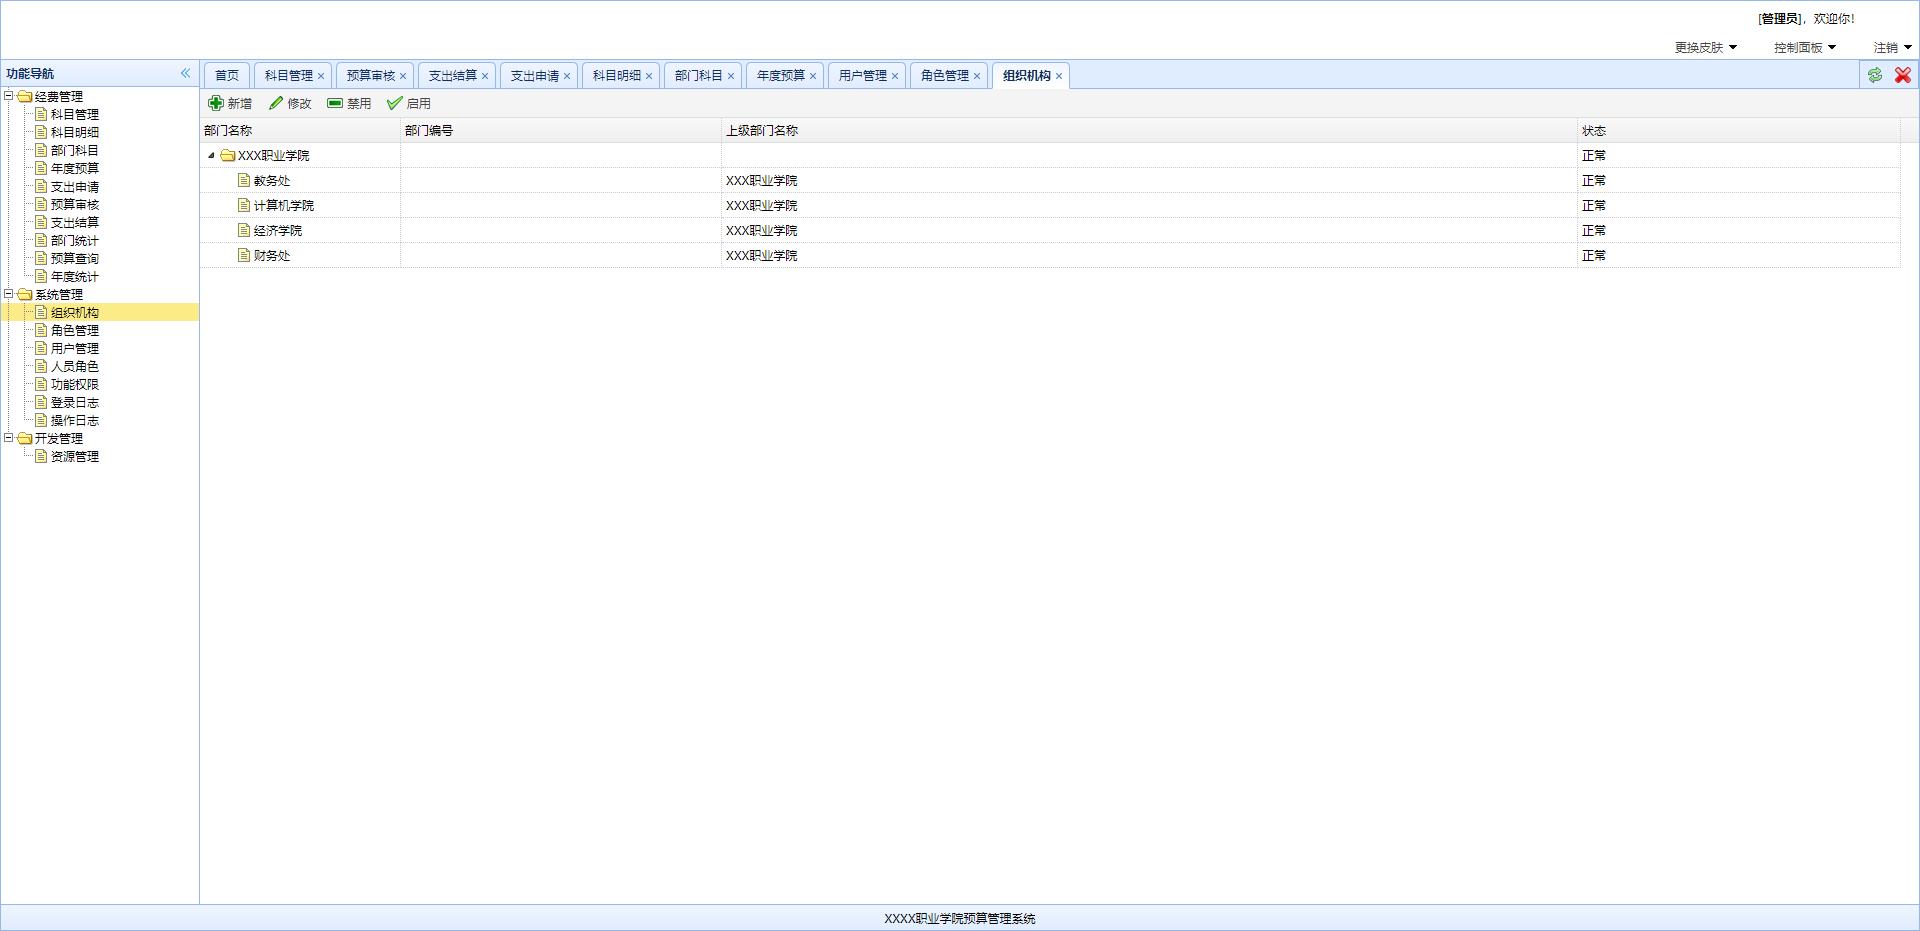Refresh the current tab with green icon
Image resolution: width=1920 pixels, height=931 pixels.
(1875, 75)
